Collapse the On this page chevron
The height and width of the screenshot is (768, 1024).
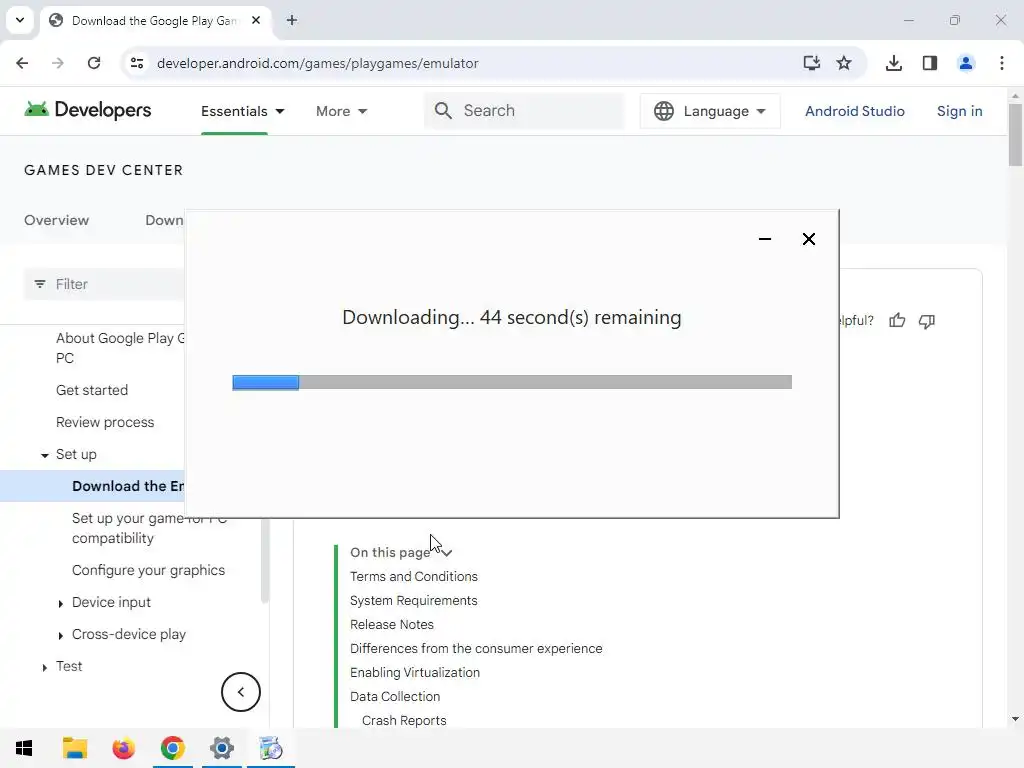[447, 553]
